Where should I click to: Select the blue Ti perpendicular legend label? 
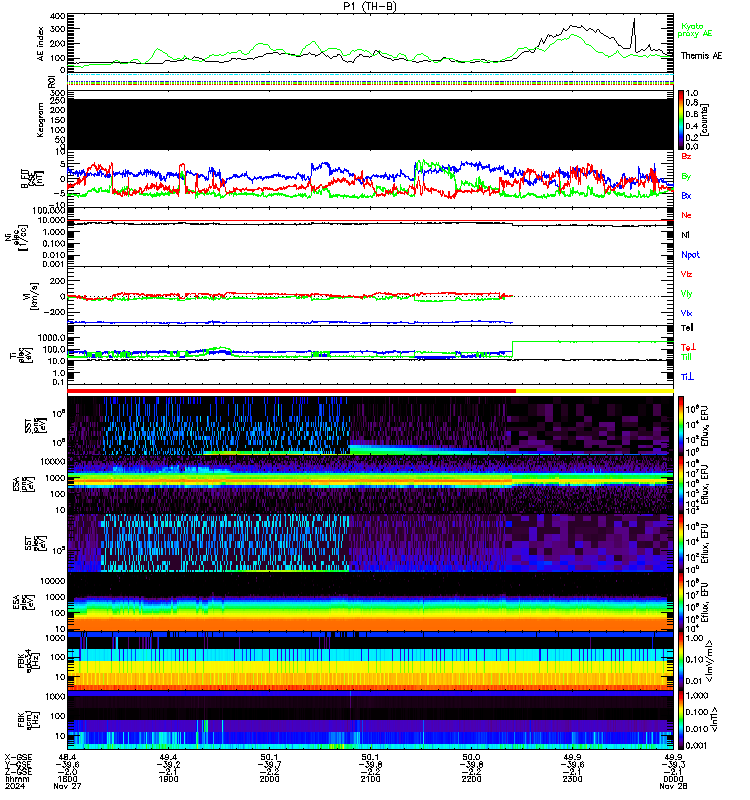click(x=687, y=377)
